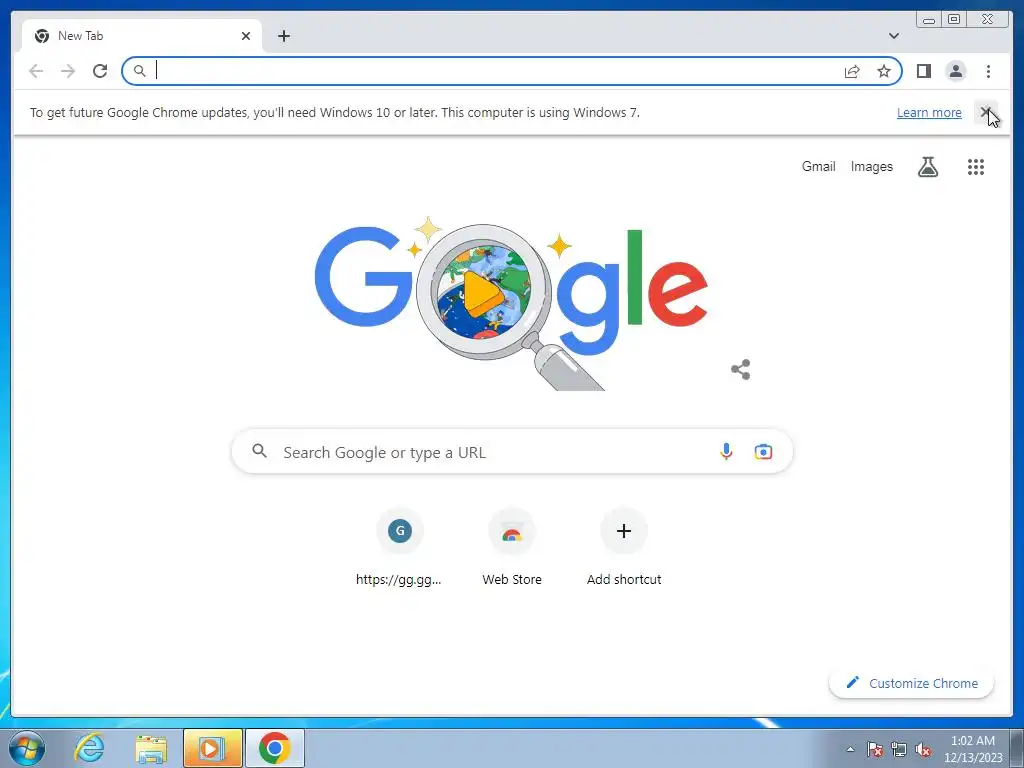
Task: Open the profile avatar icon
Action: (x=955, y=71)
